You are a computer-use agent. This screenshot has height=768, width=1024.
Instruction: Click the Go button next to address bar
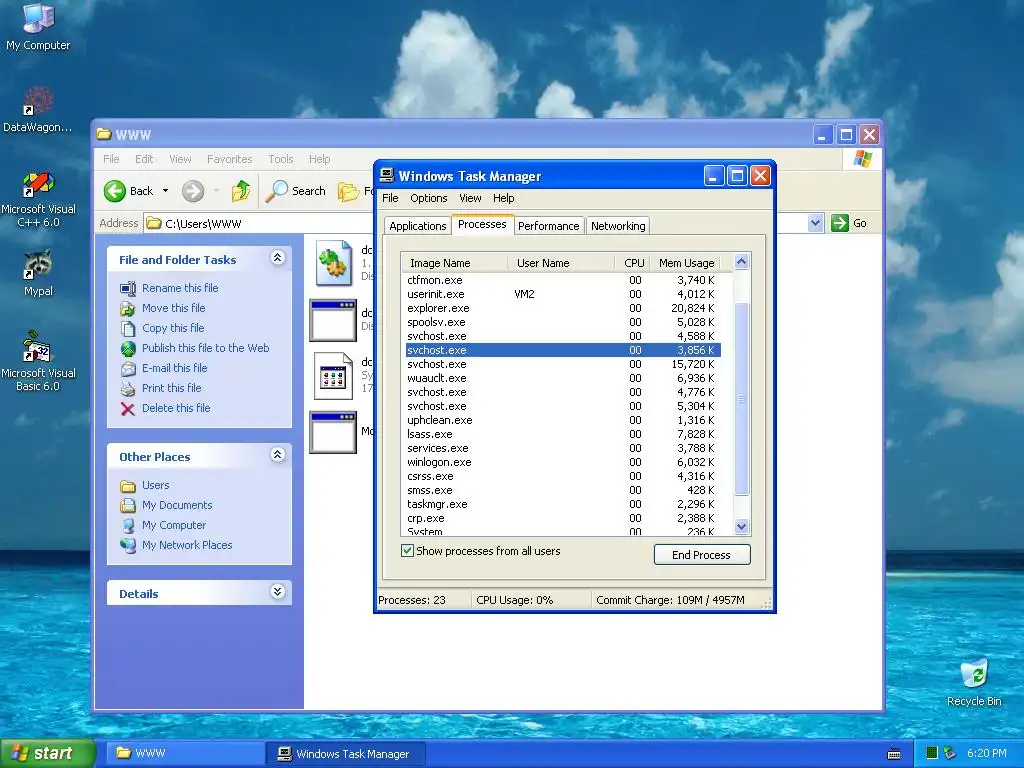(849, 223)
